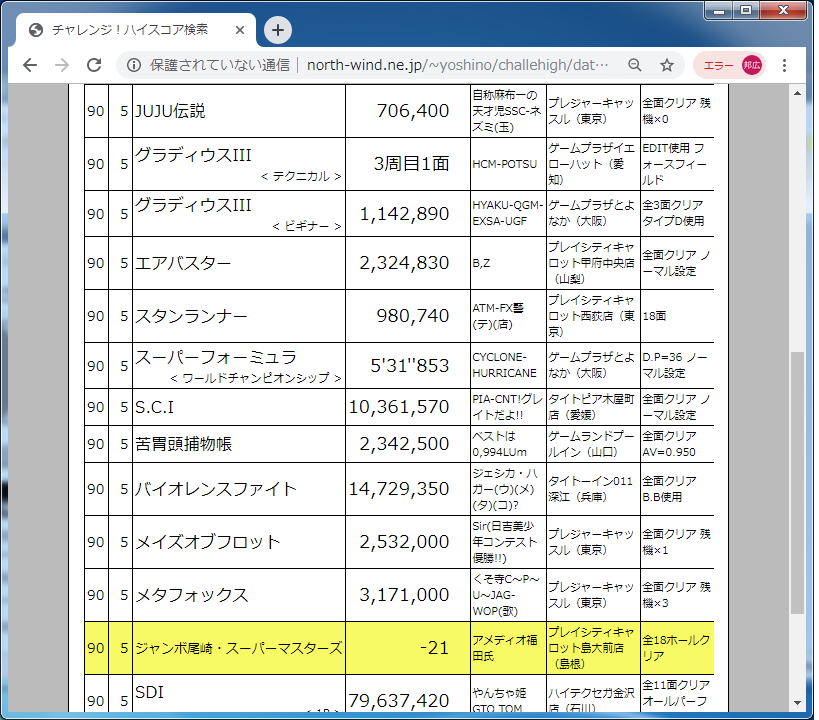The image size is (819, 720).
Task: Click the scrollbar down arrow
Action: tap(797, 703)
